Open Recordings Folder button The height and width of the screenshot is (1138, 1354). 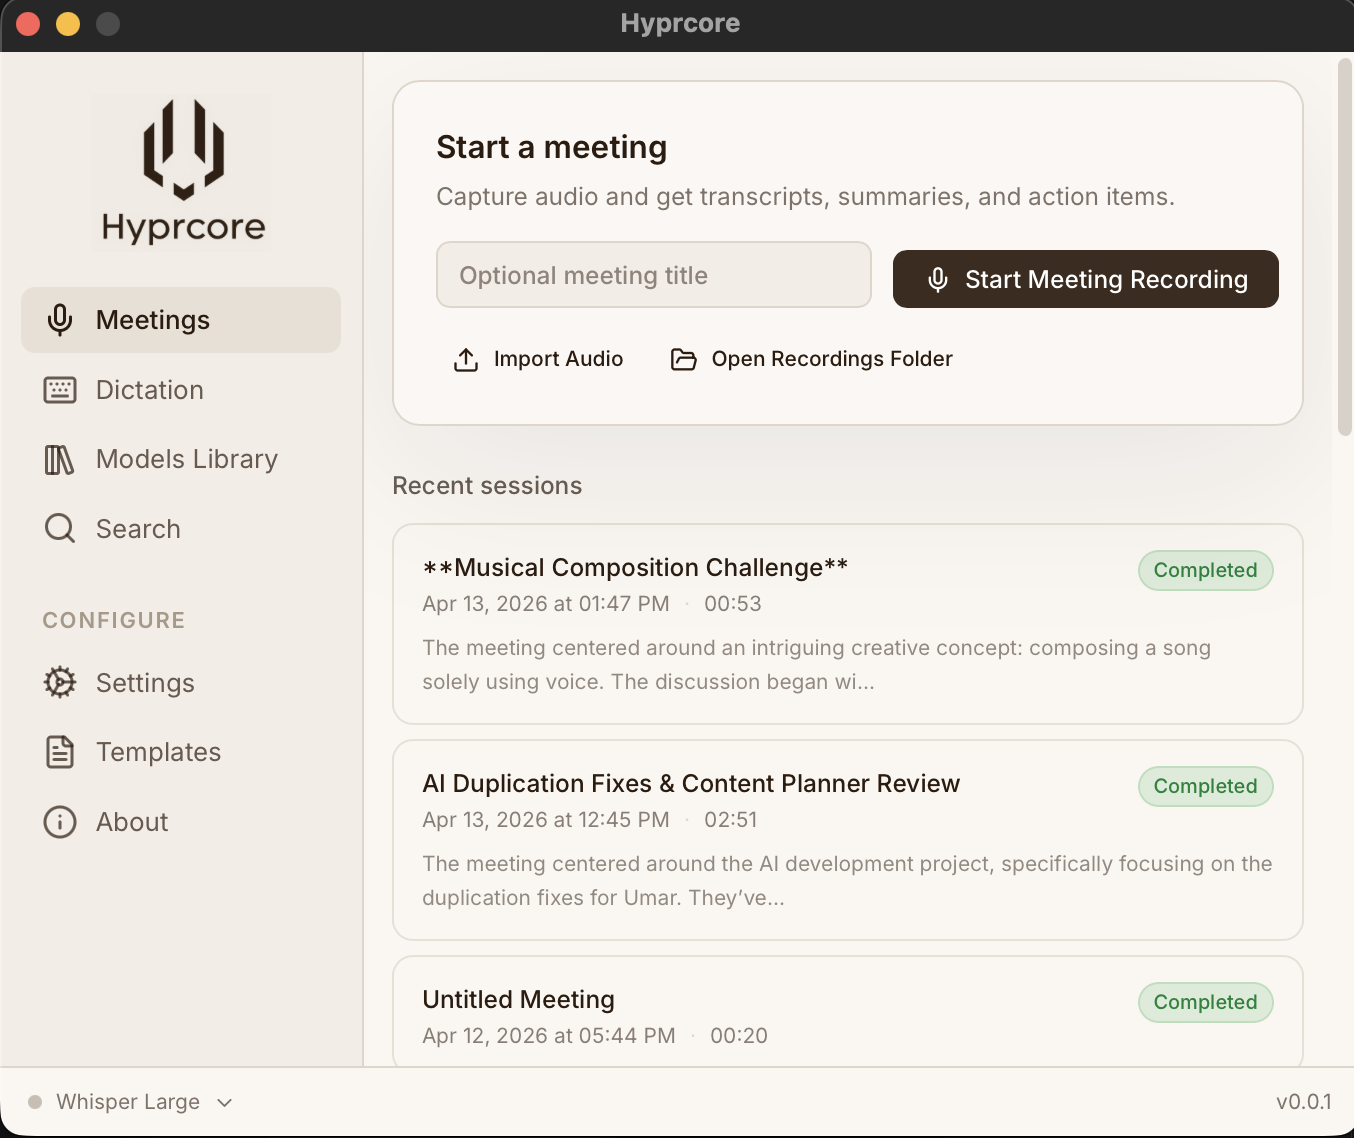pos(812,359)
